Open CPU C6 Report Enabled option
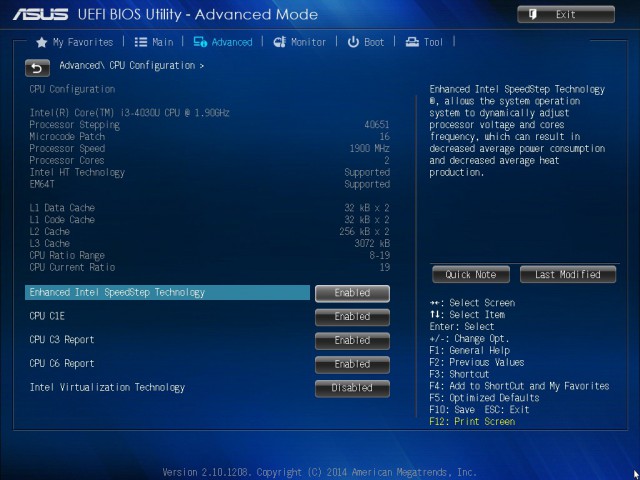 [352, 364]
